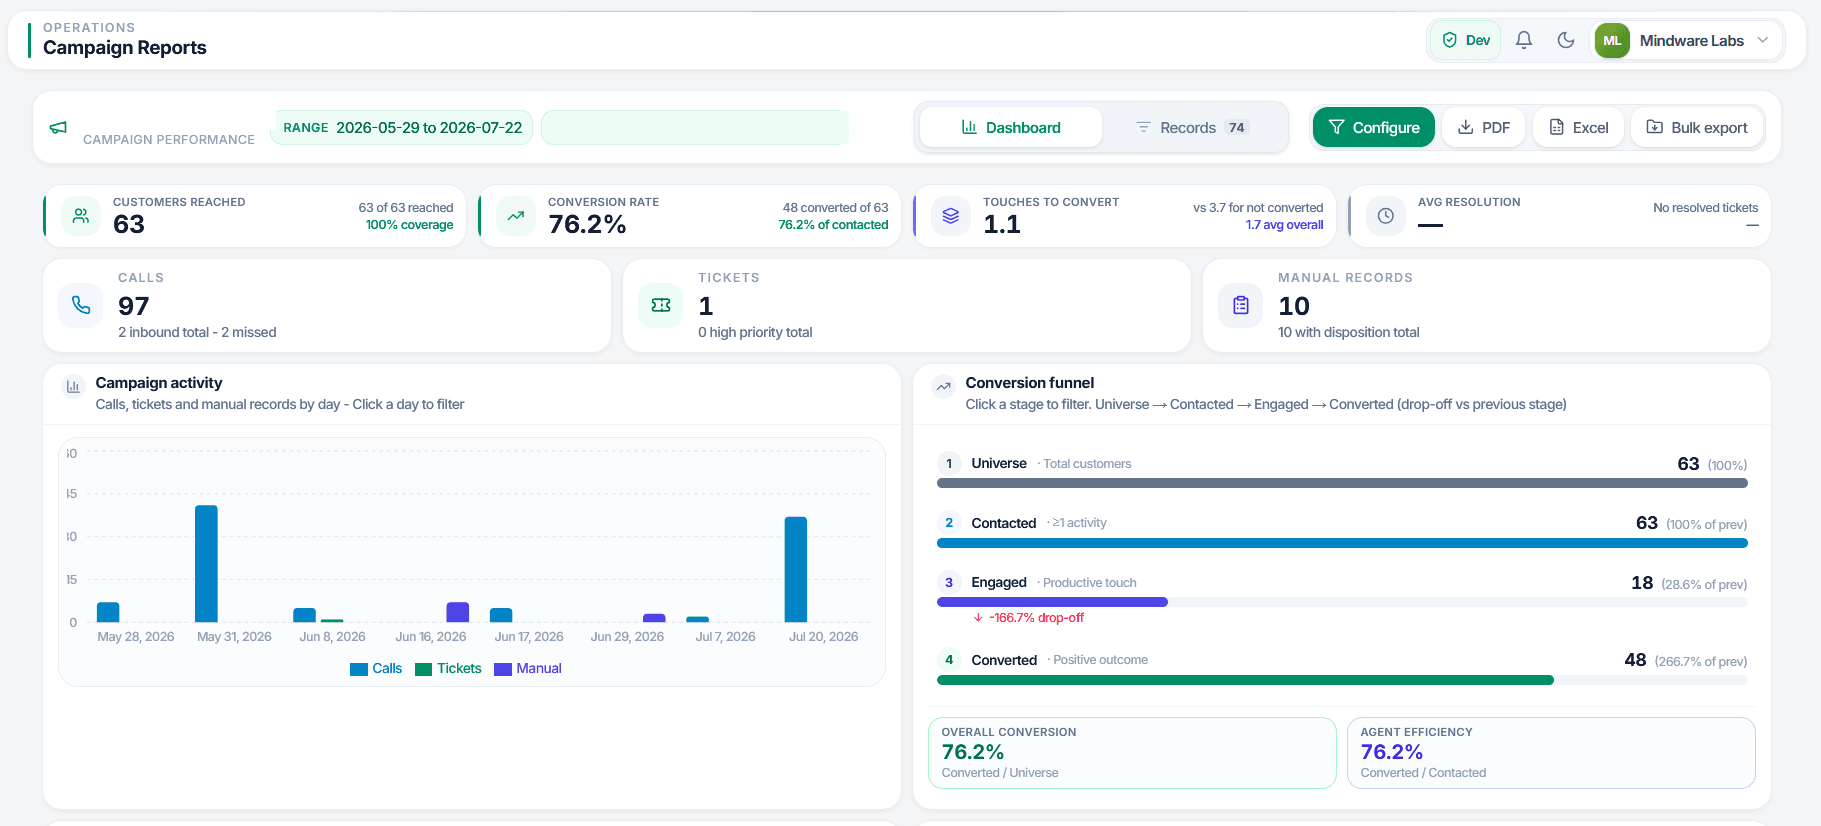Toggle the Manual legend series
Viewport: 1821px width, 826px height.
pyautogui.click(x=528, y=669)
